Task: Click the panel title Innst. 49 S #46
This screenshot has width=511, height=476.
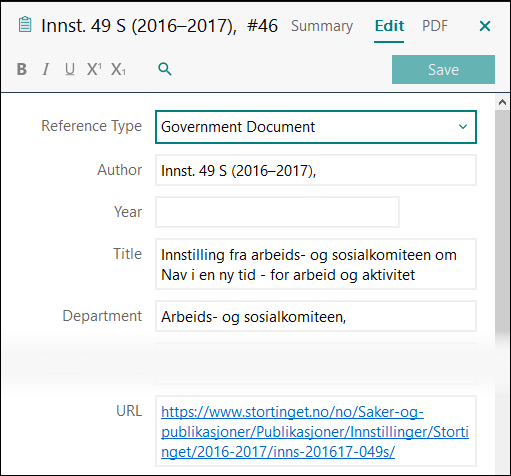Action: 159,26
